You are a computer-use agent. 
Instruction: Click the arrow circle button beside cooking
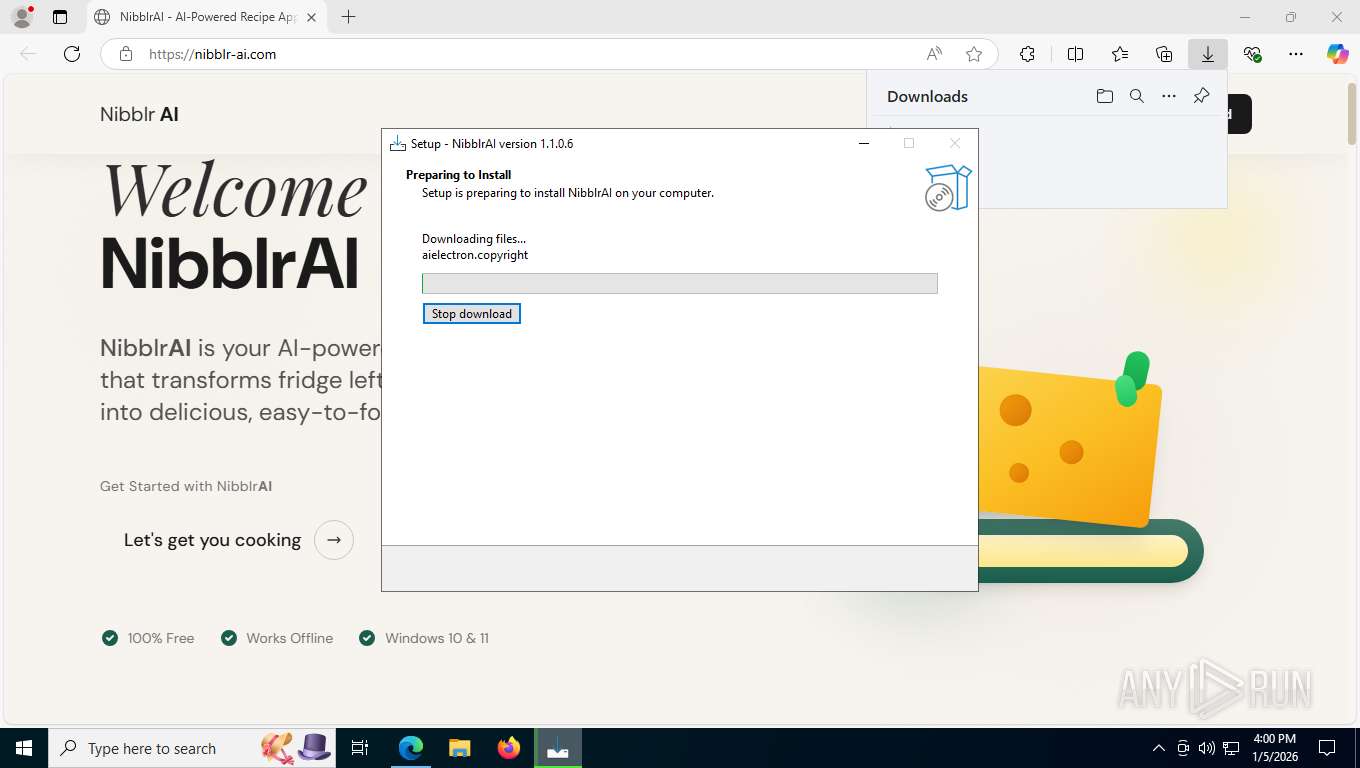[334, 540]
